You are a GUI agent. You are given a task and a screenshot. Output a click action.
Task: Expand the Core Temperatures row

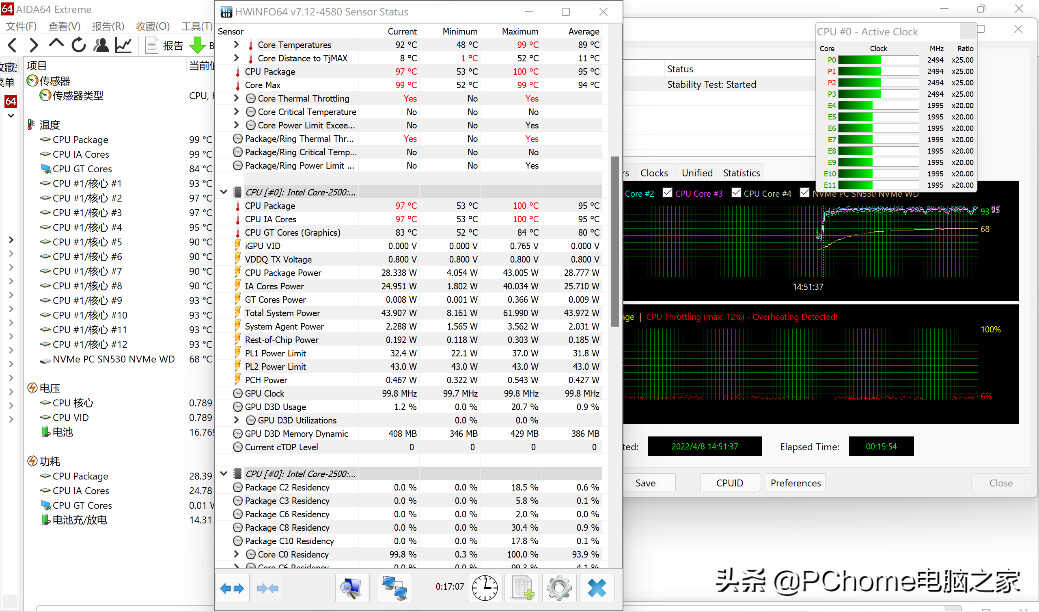237,44
